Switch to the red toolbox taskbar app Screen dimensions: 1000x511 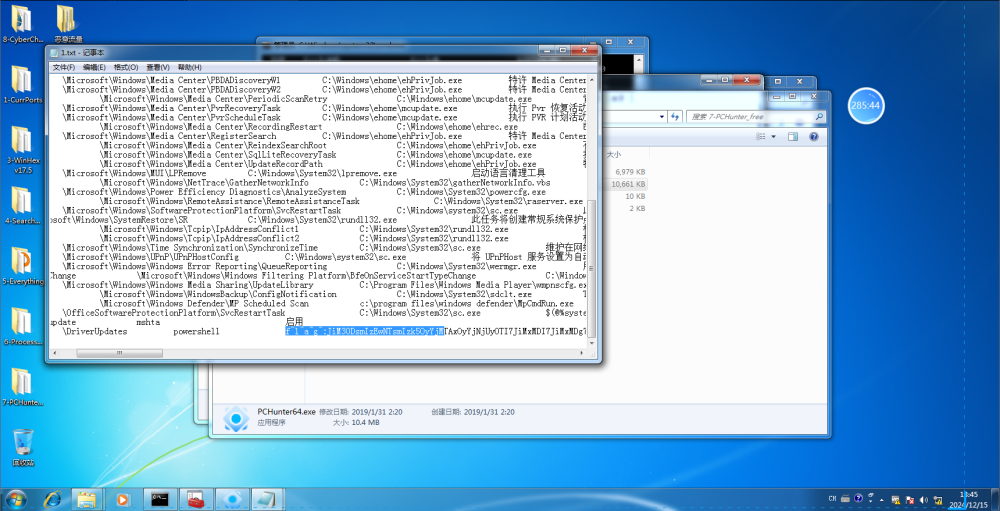(x=195, y=498)
